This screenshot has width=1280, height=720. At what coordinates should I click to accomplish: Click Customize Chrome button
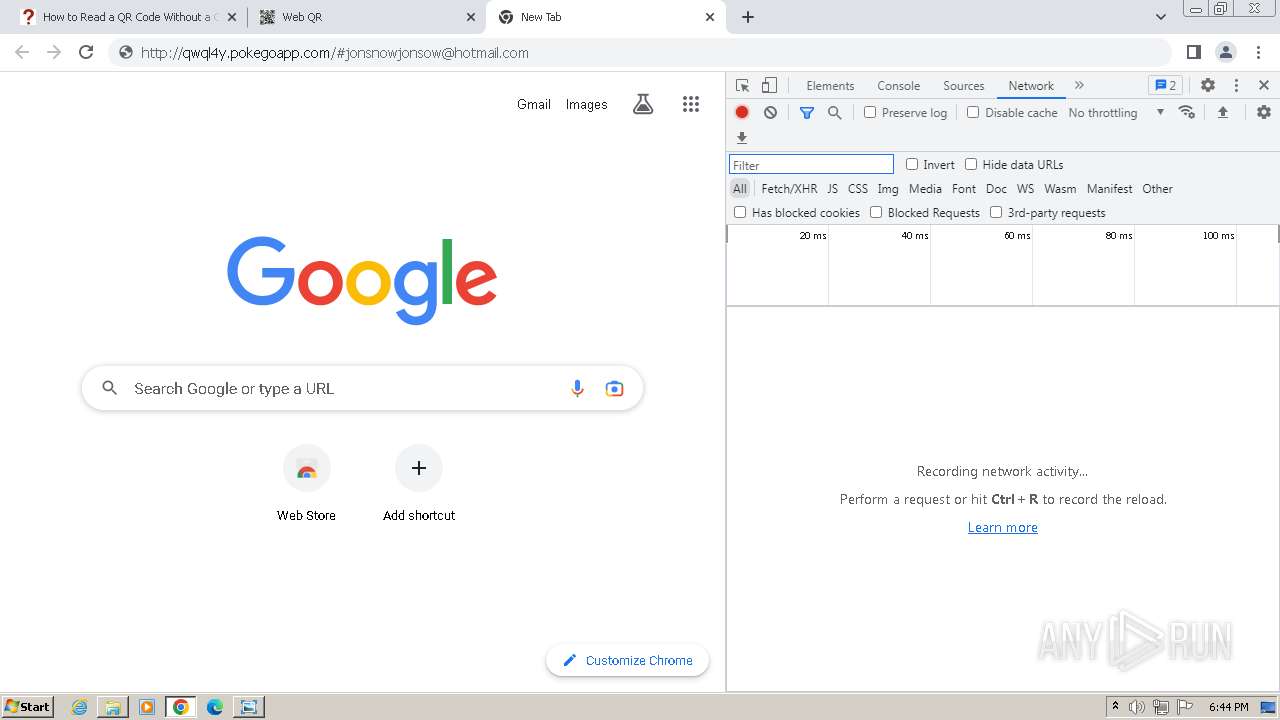click(x=628, y=660)
